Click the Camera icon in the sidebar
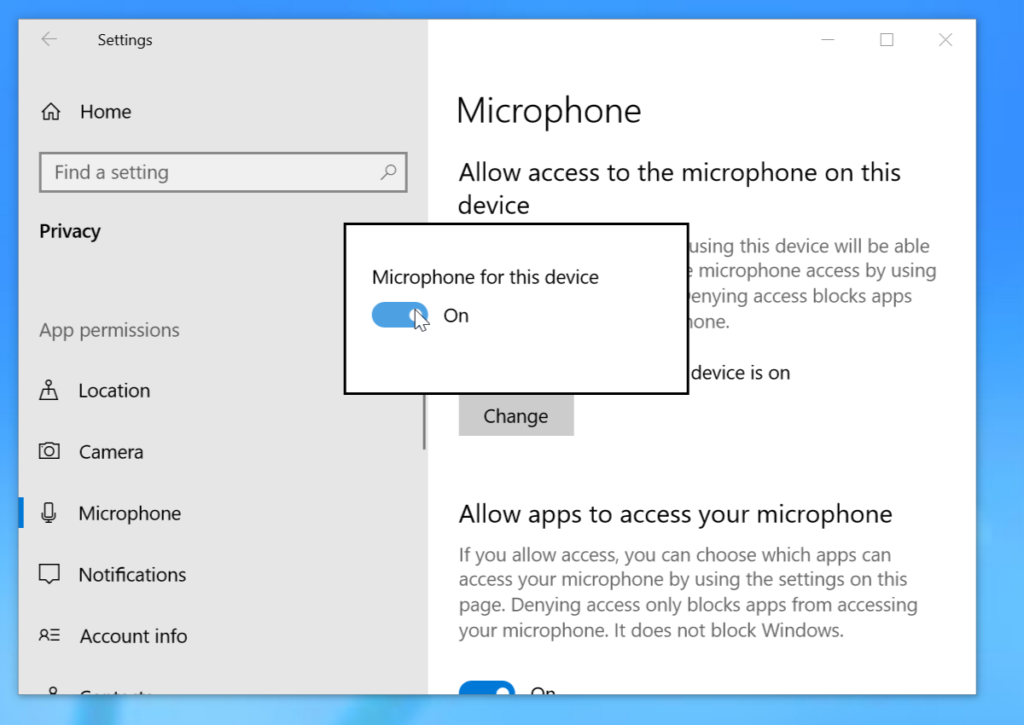 pyautogui.click(x=50, y=451)
